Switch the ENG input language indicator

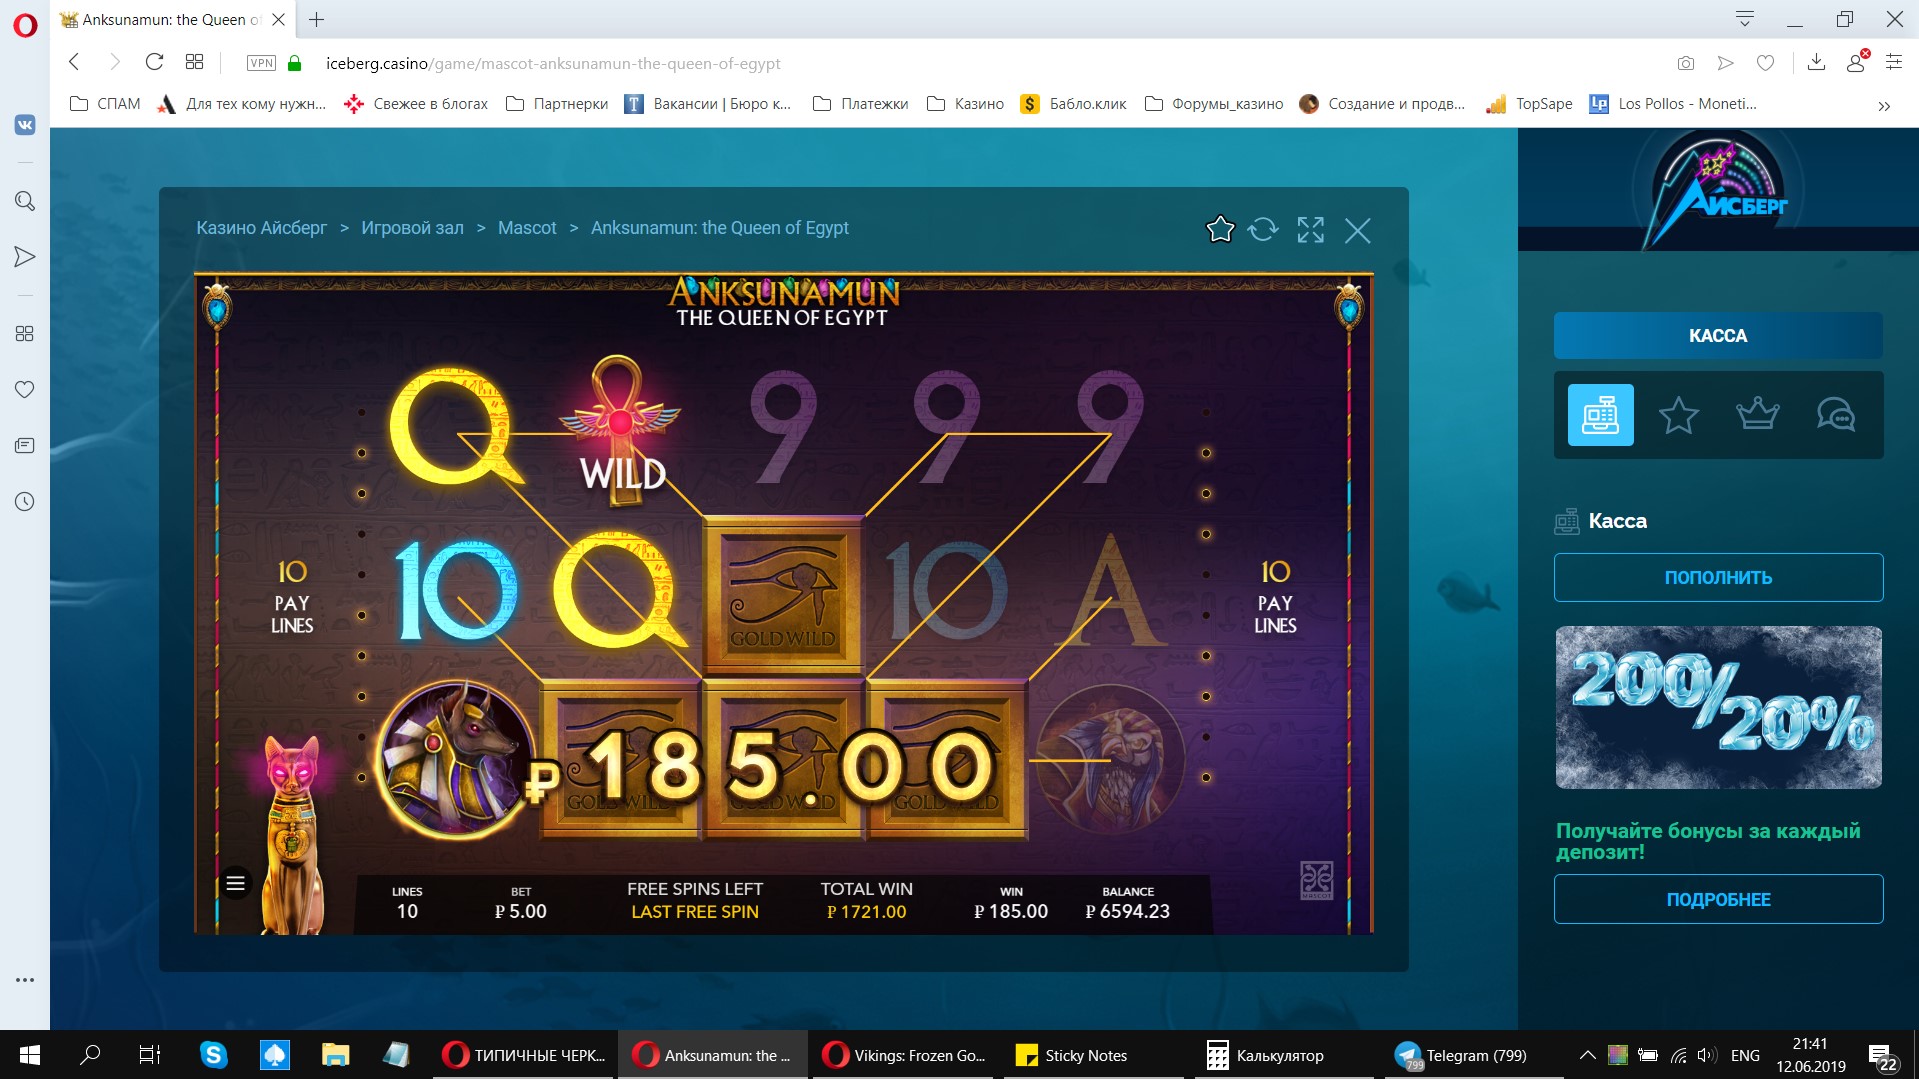tap(1745, 1055)
